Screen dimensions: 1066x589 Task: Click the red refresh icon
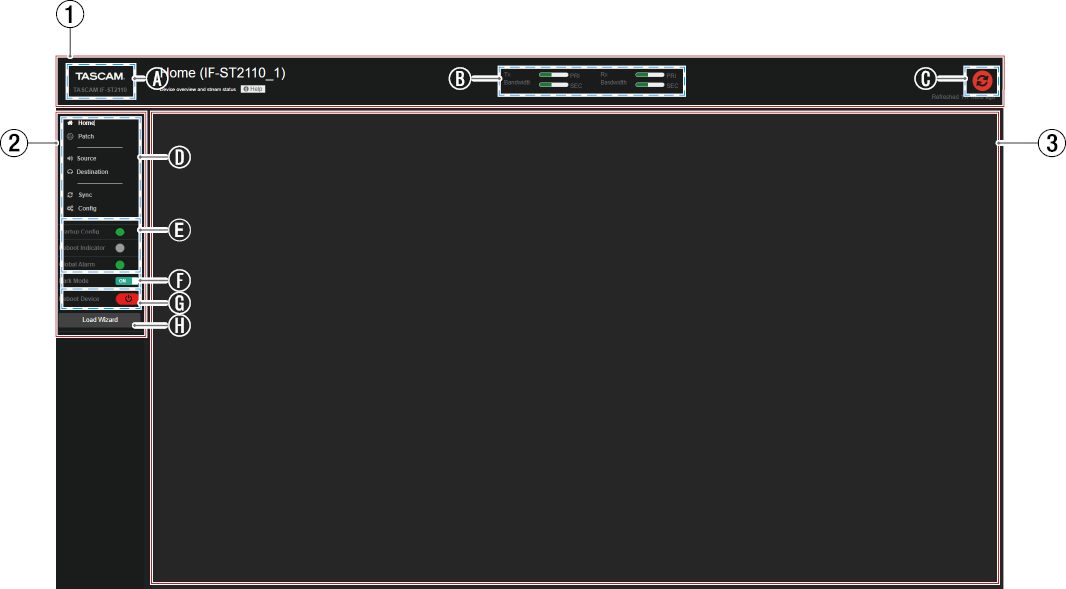pos(982,81)
